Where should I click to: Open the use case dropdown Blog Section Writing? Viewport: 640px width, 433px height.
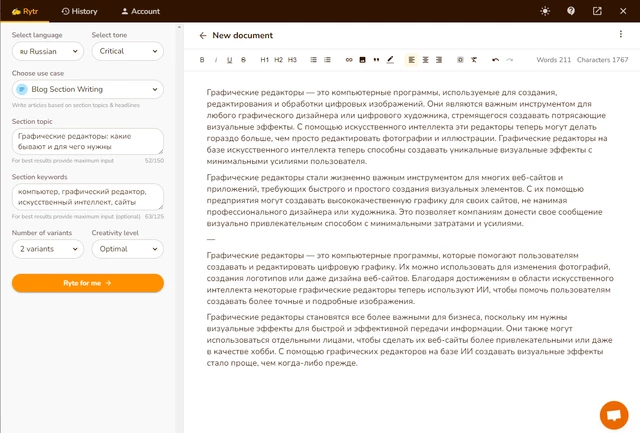pyautogui.click(x=88, y=89)
